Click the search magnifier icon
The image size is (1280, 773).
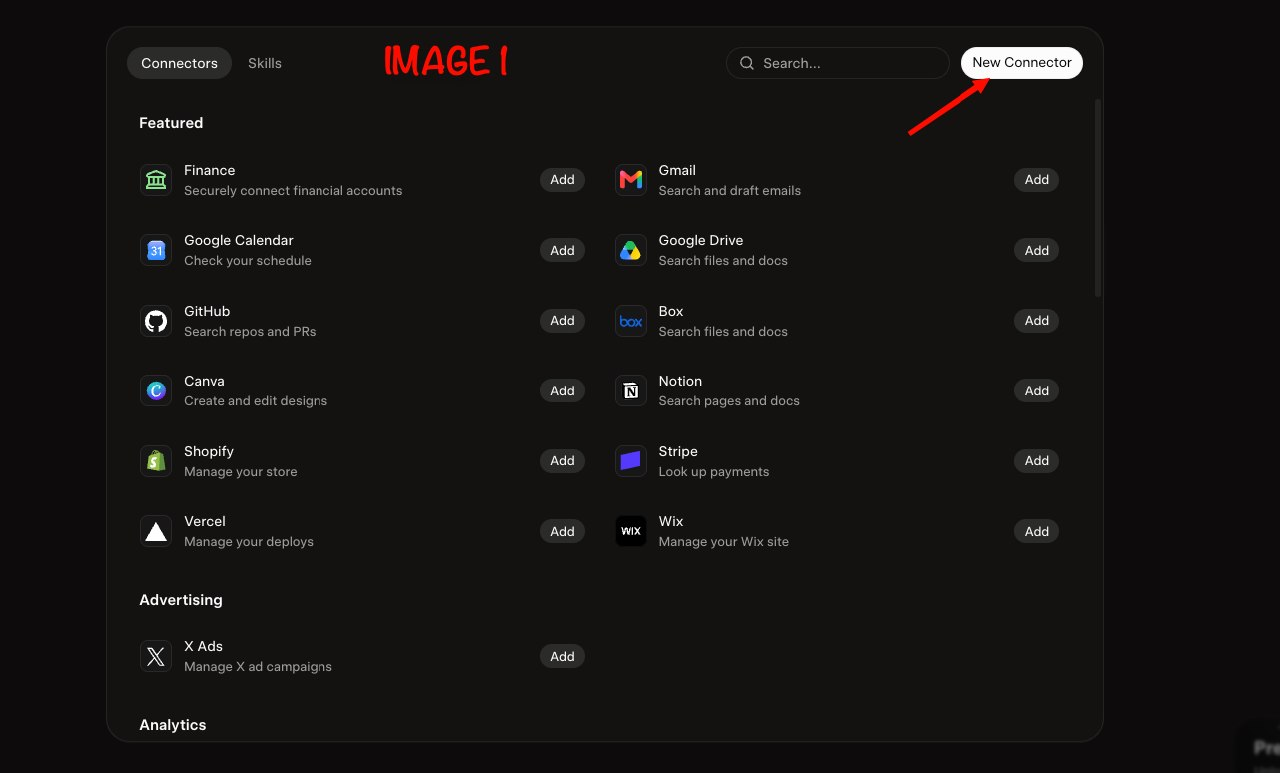click(x=747, y=63)
